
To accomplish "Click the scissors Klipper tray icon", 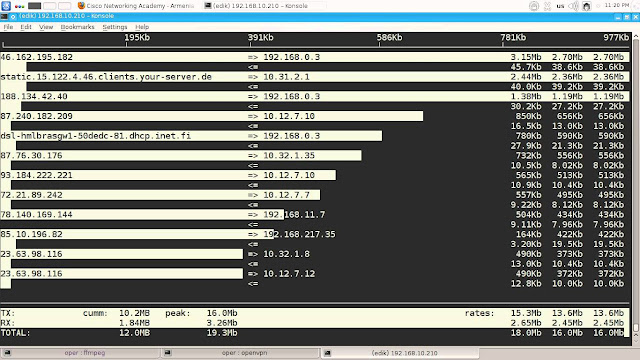I will point(547,6).
